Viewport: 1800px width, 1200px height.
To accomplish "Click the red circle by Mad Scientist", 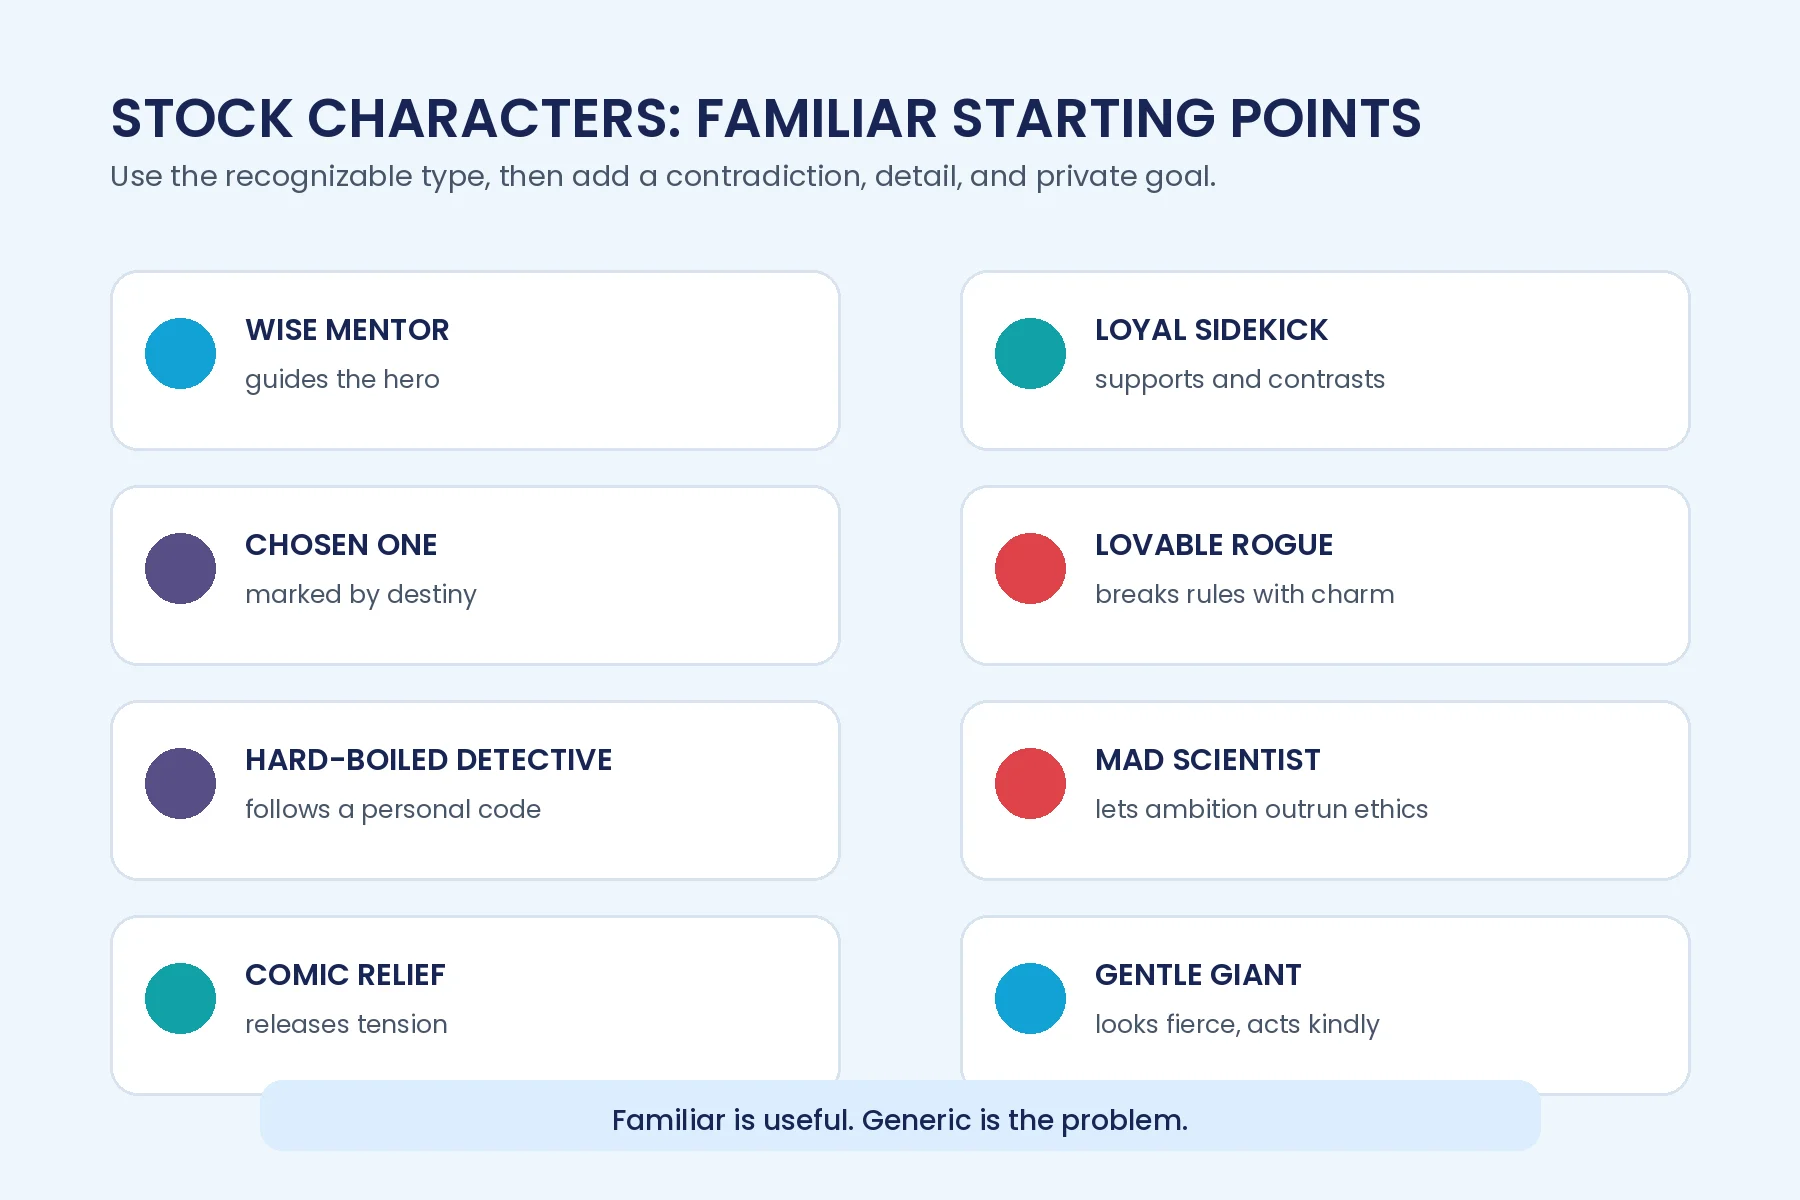I will pyautogui.click(x=1030, y=783).
